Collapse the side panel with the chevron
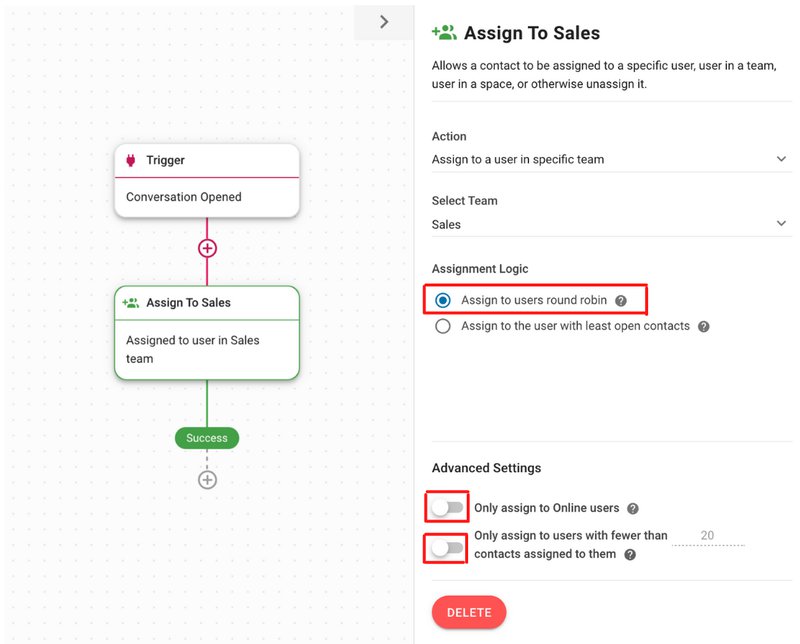Viewport: 800px width, 644px height. [384, 21]
